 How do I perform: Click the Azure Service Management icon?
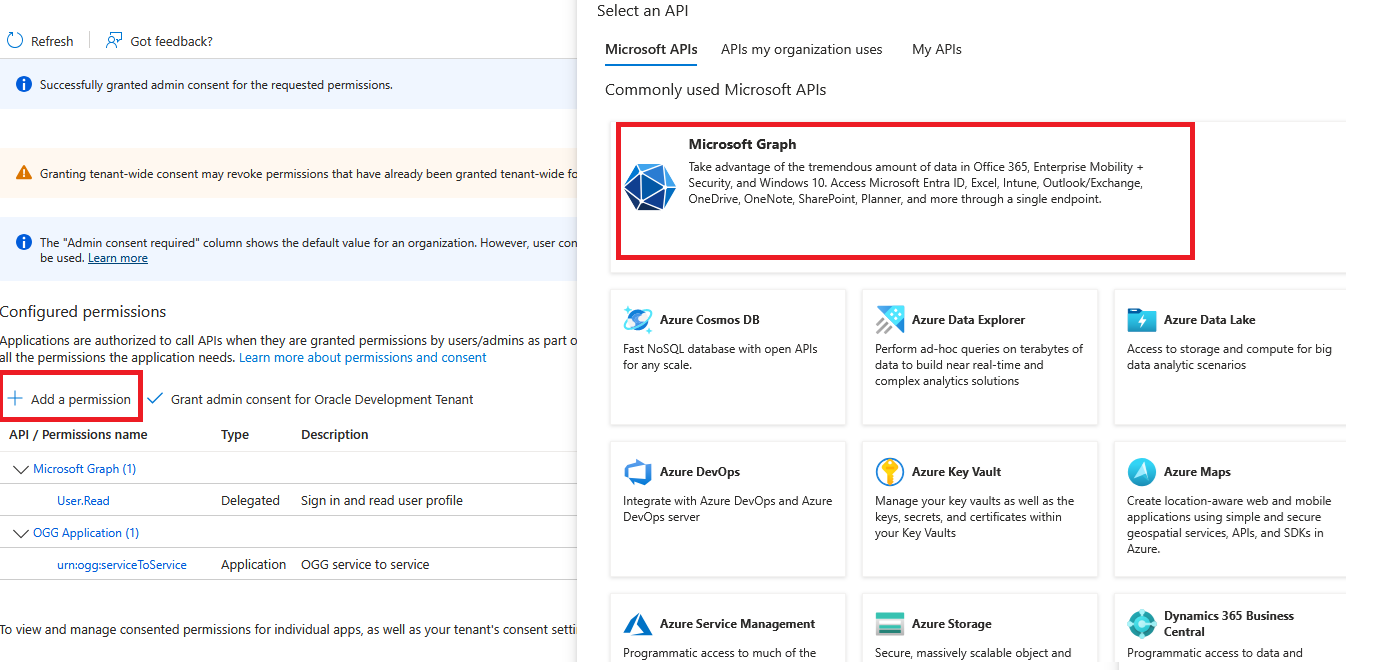(638, 623)
